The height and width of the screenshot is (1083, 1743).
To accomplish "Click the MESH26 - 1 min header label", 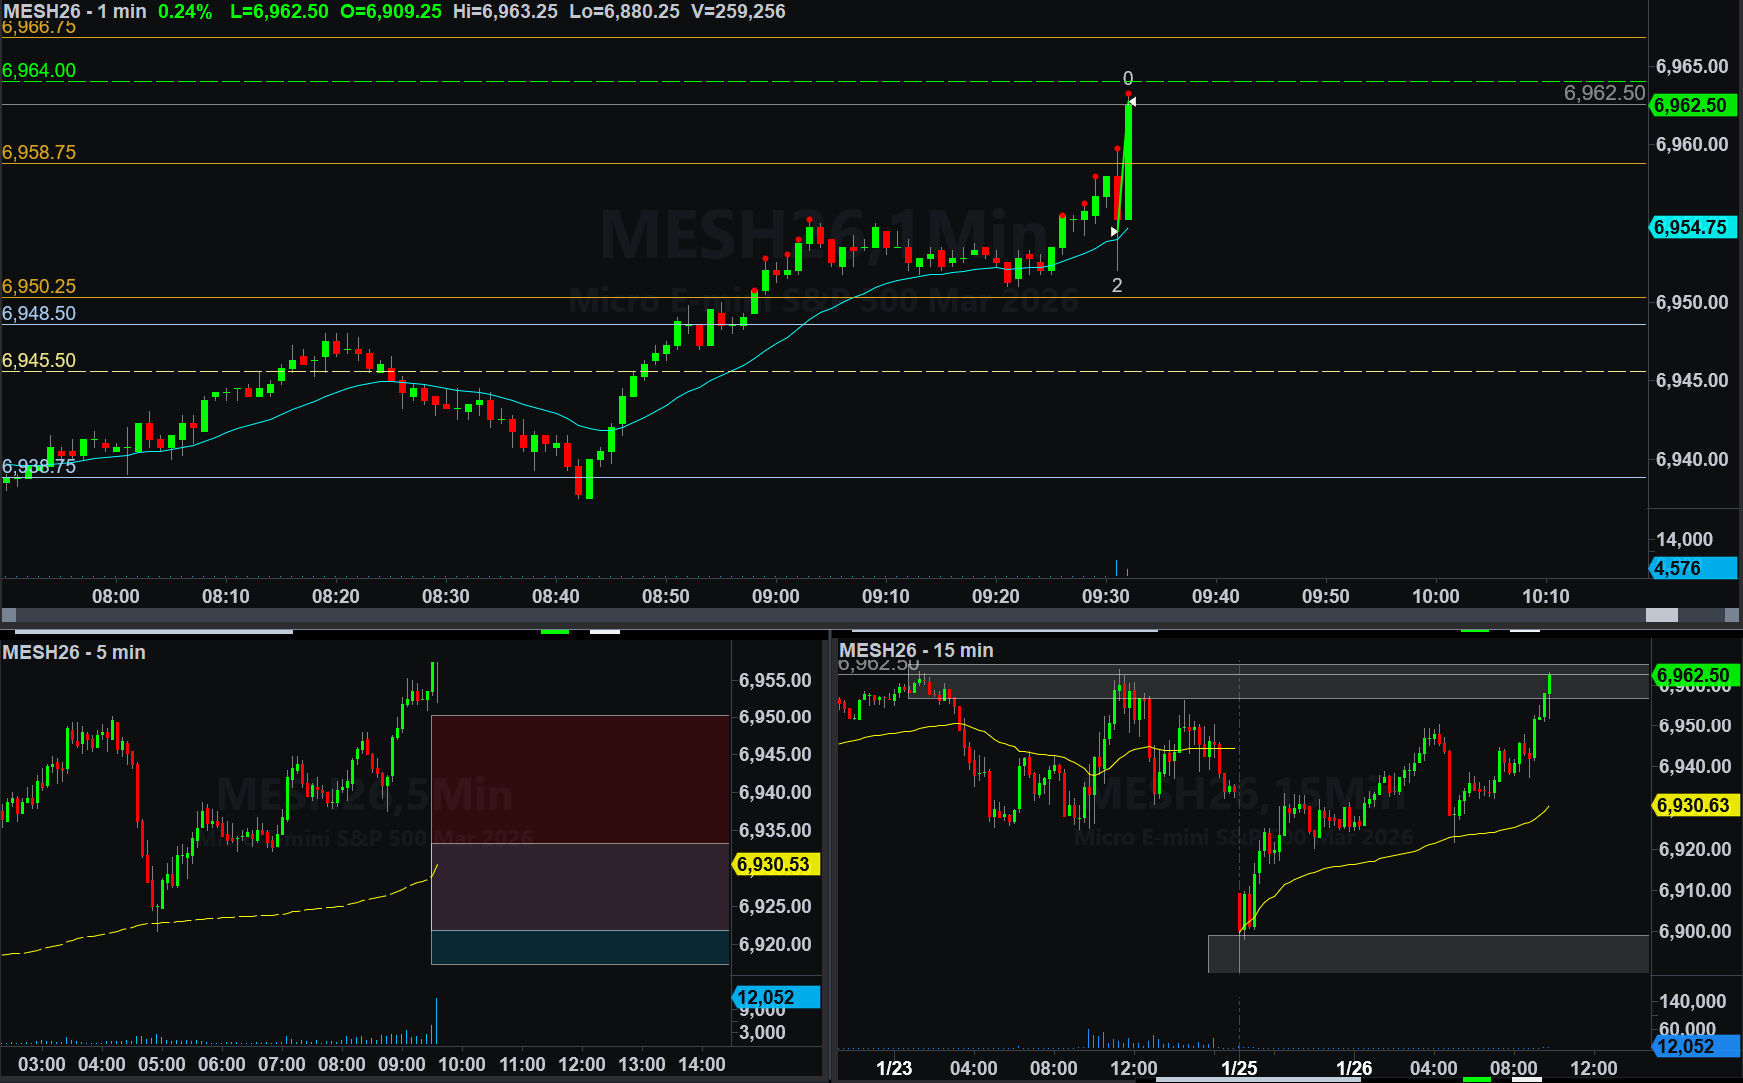I will [x=75, y=11].
